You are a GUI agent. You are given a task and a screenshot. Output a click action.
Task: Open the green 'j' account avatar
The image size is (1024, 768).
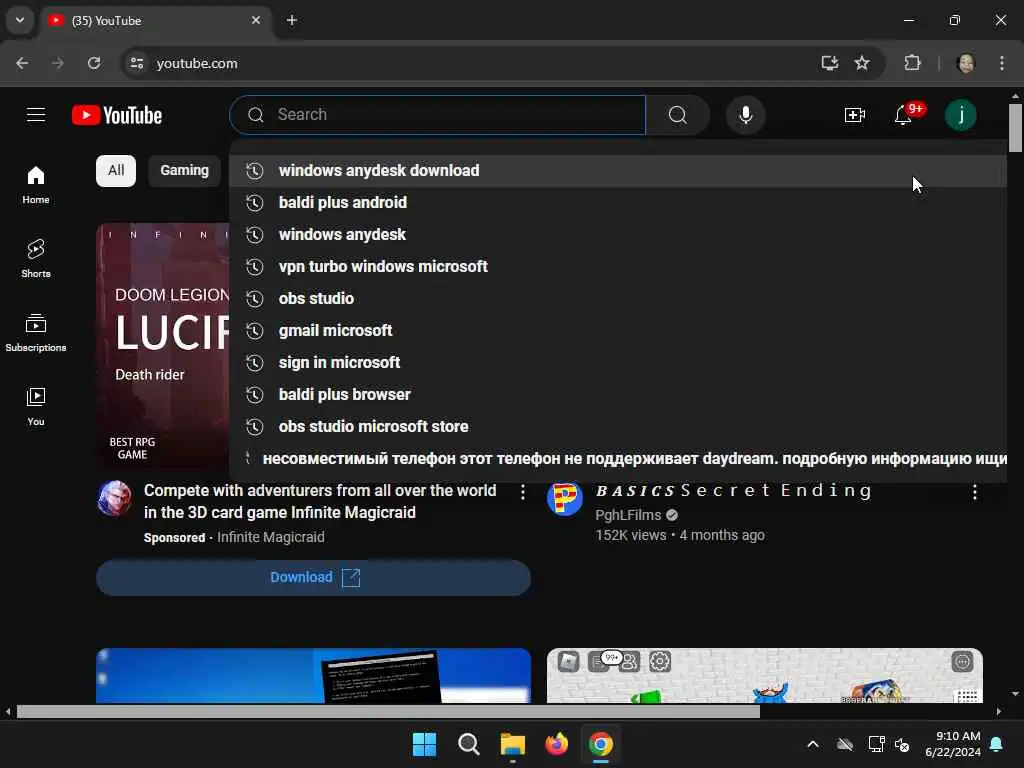961,115
